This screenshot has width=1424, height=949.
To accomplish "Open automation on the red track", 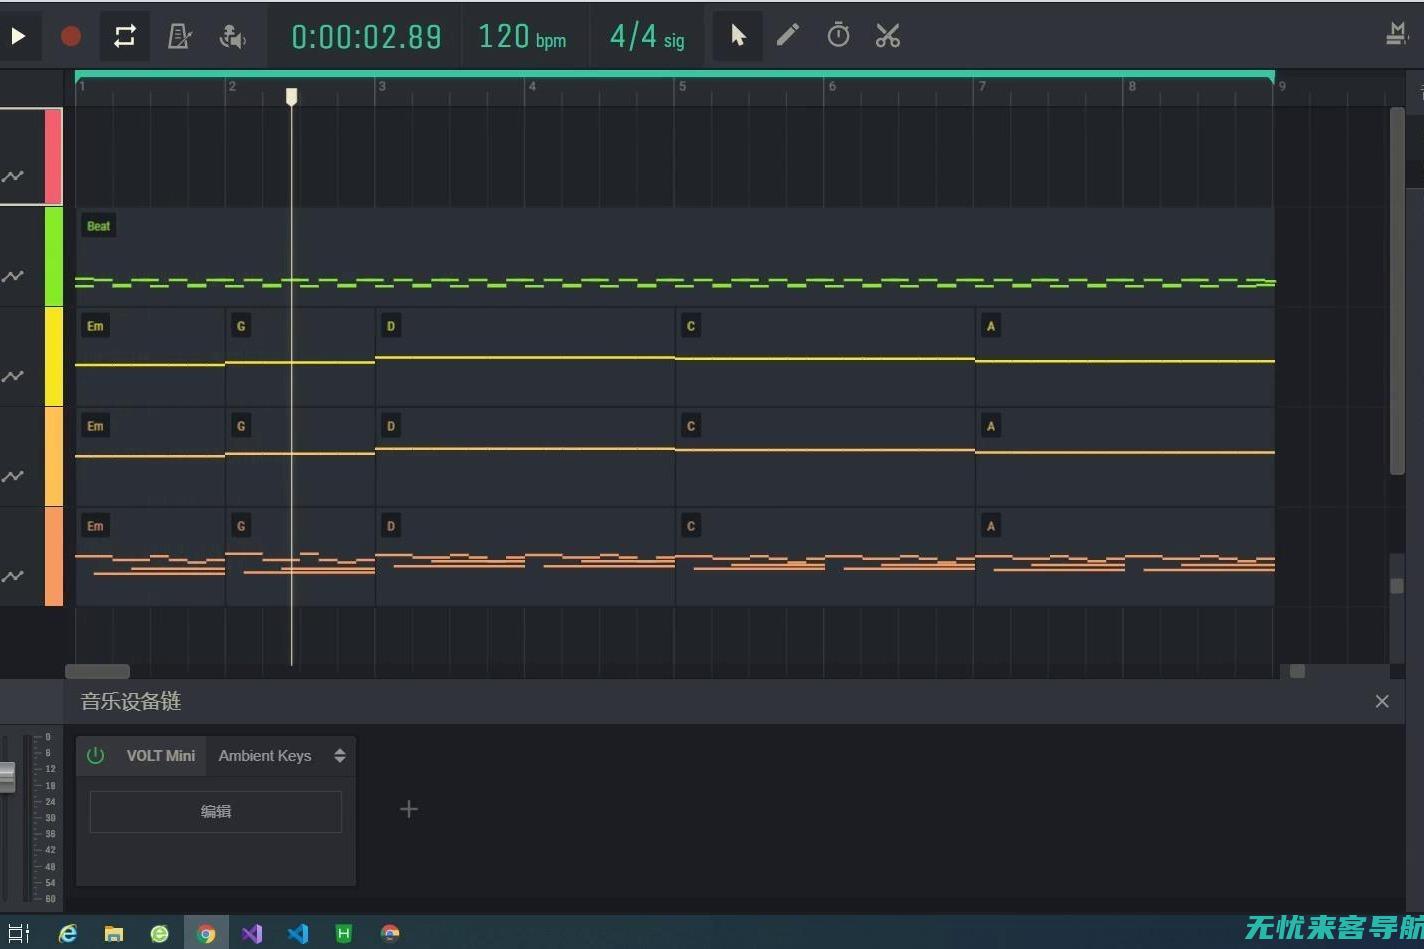I will pos(13,176).
